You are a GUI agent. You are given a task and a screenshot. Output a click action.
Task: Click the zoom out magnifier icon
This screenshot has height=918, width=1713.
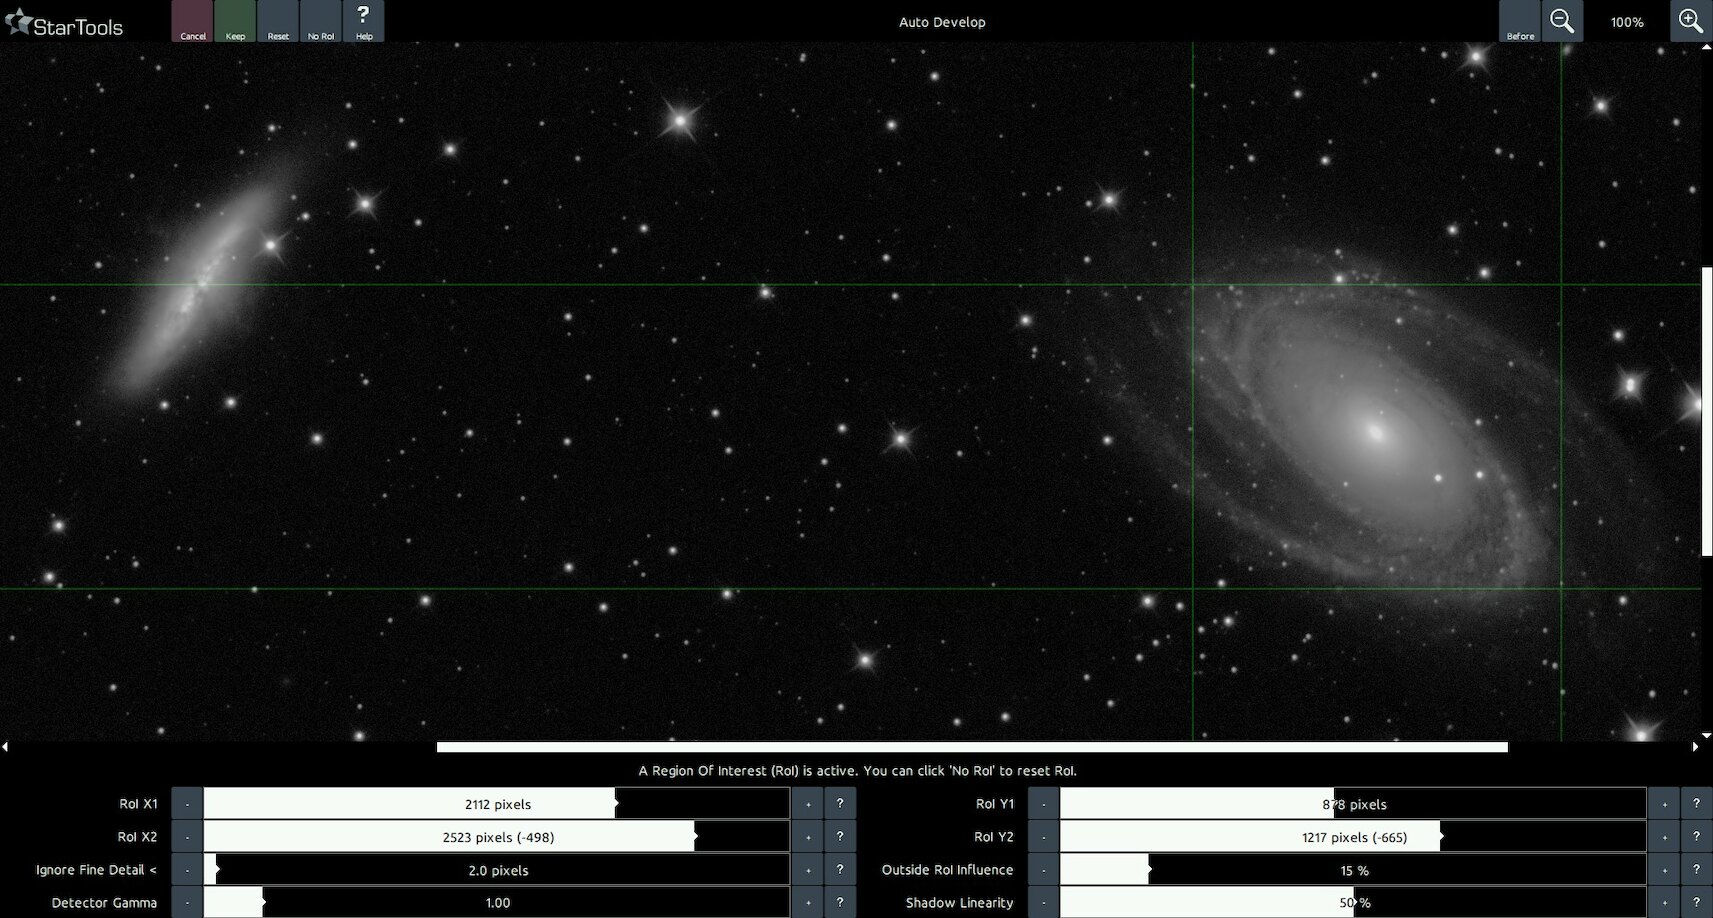(x=1561, y=21)
